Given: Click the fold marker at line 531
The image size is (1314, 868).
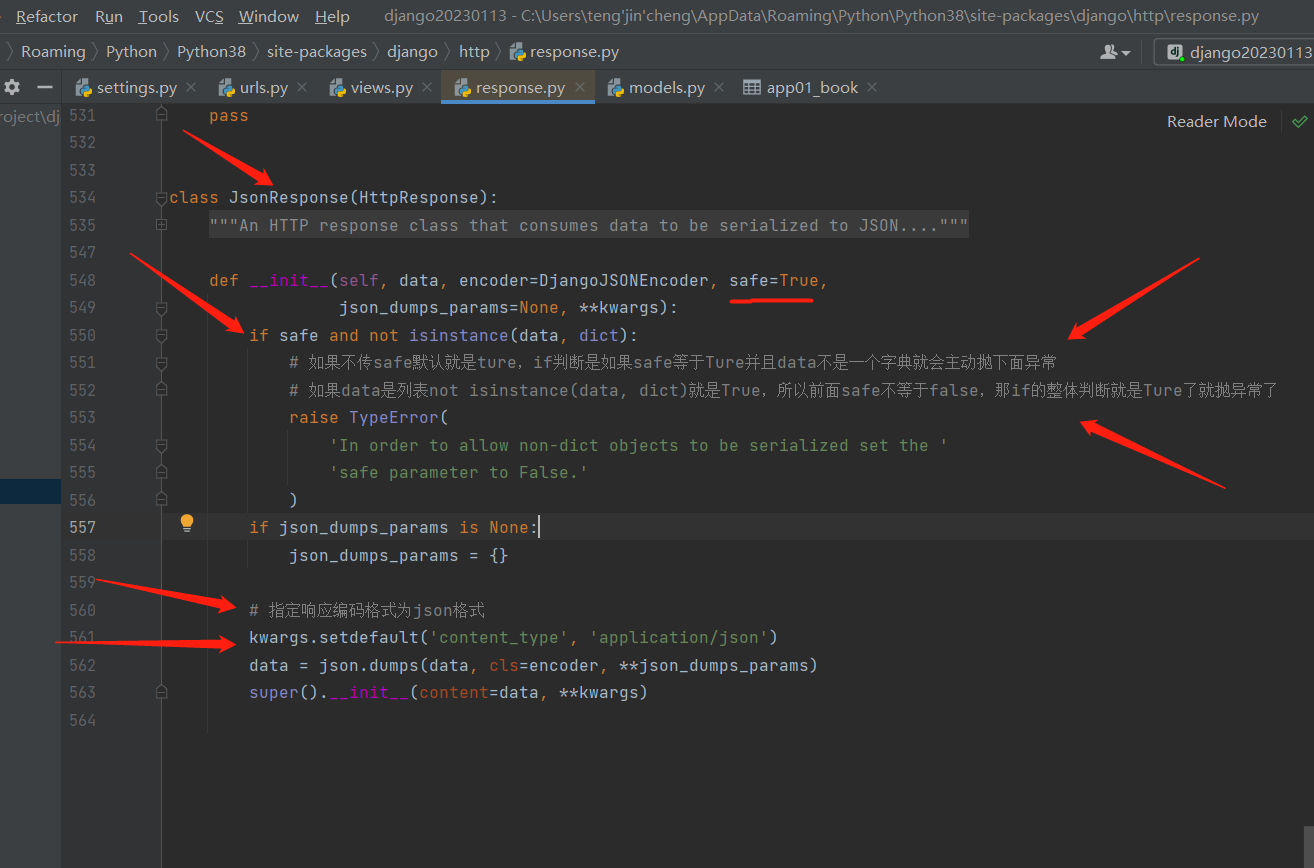Looking at the screenshot, I should tap(161, 116).
